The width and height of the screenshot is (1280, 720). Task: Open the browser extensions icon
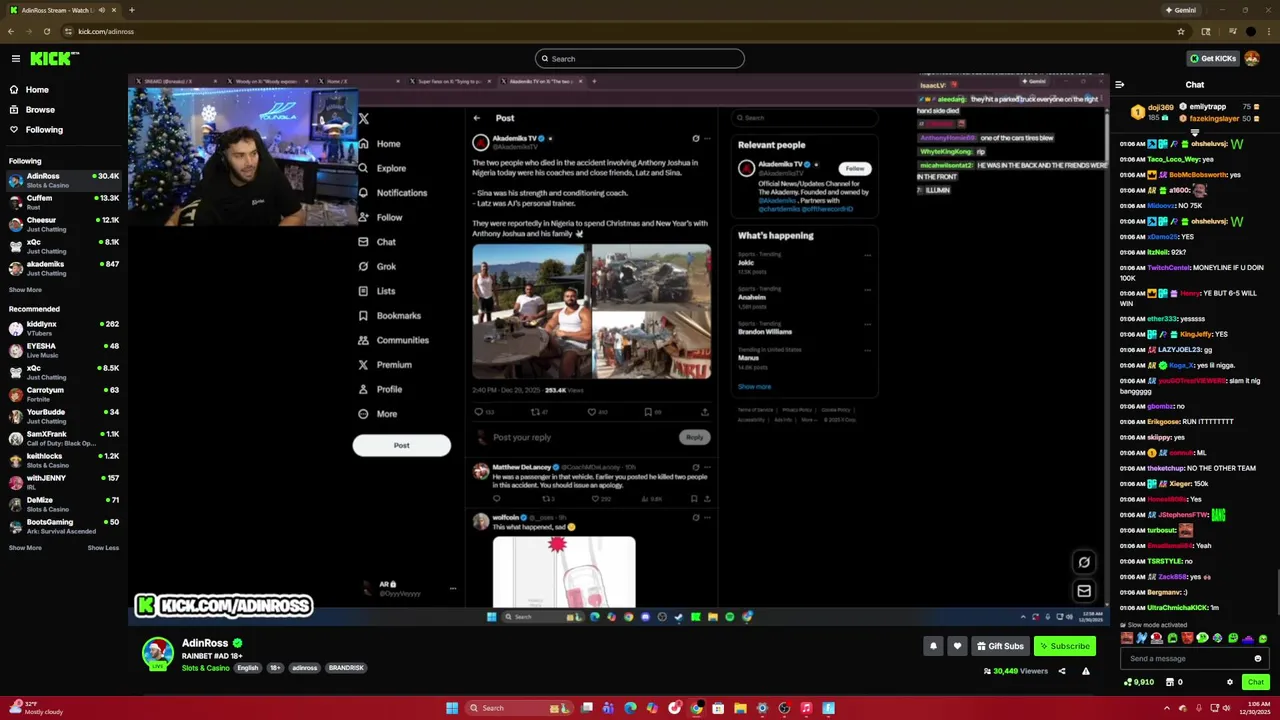[1206, 31]
